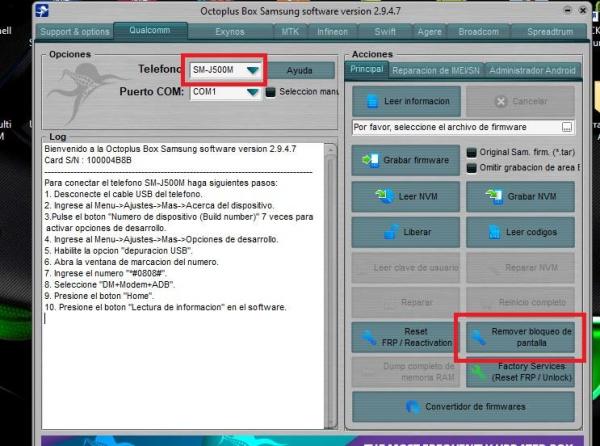Click the Octoplus app icon in title bar
The width and height of the screenshot is (600, 446).
(42, 10)
